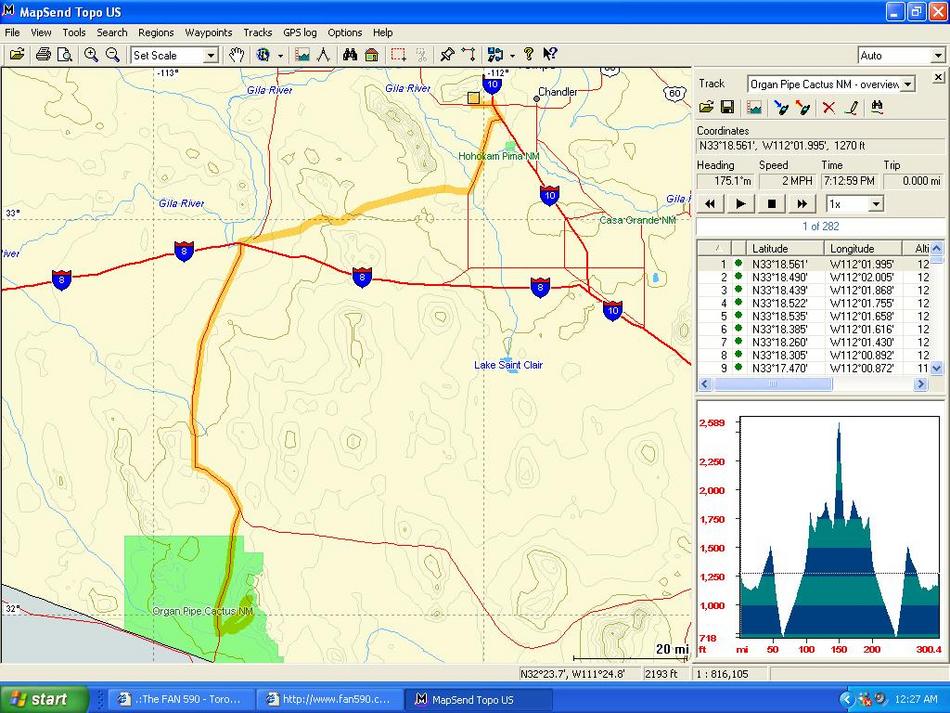This screenshot has height=713, width=950.
Task: Open the GPS log menu
Action: 300,33
